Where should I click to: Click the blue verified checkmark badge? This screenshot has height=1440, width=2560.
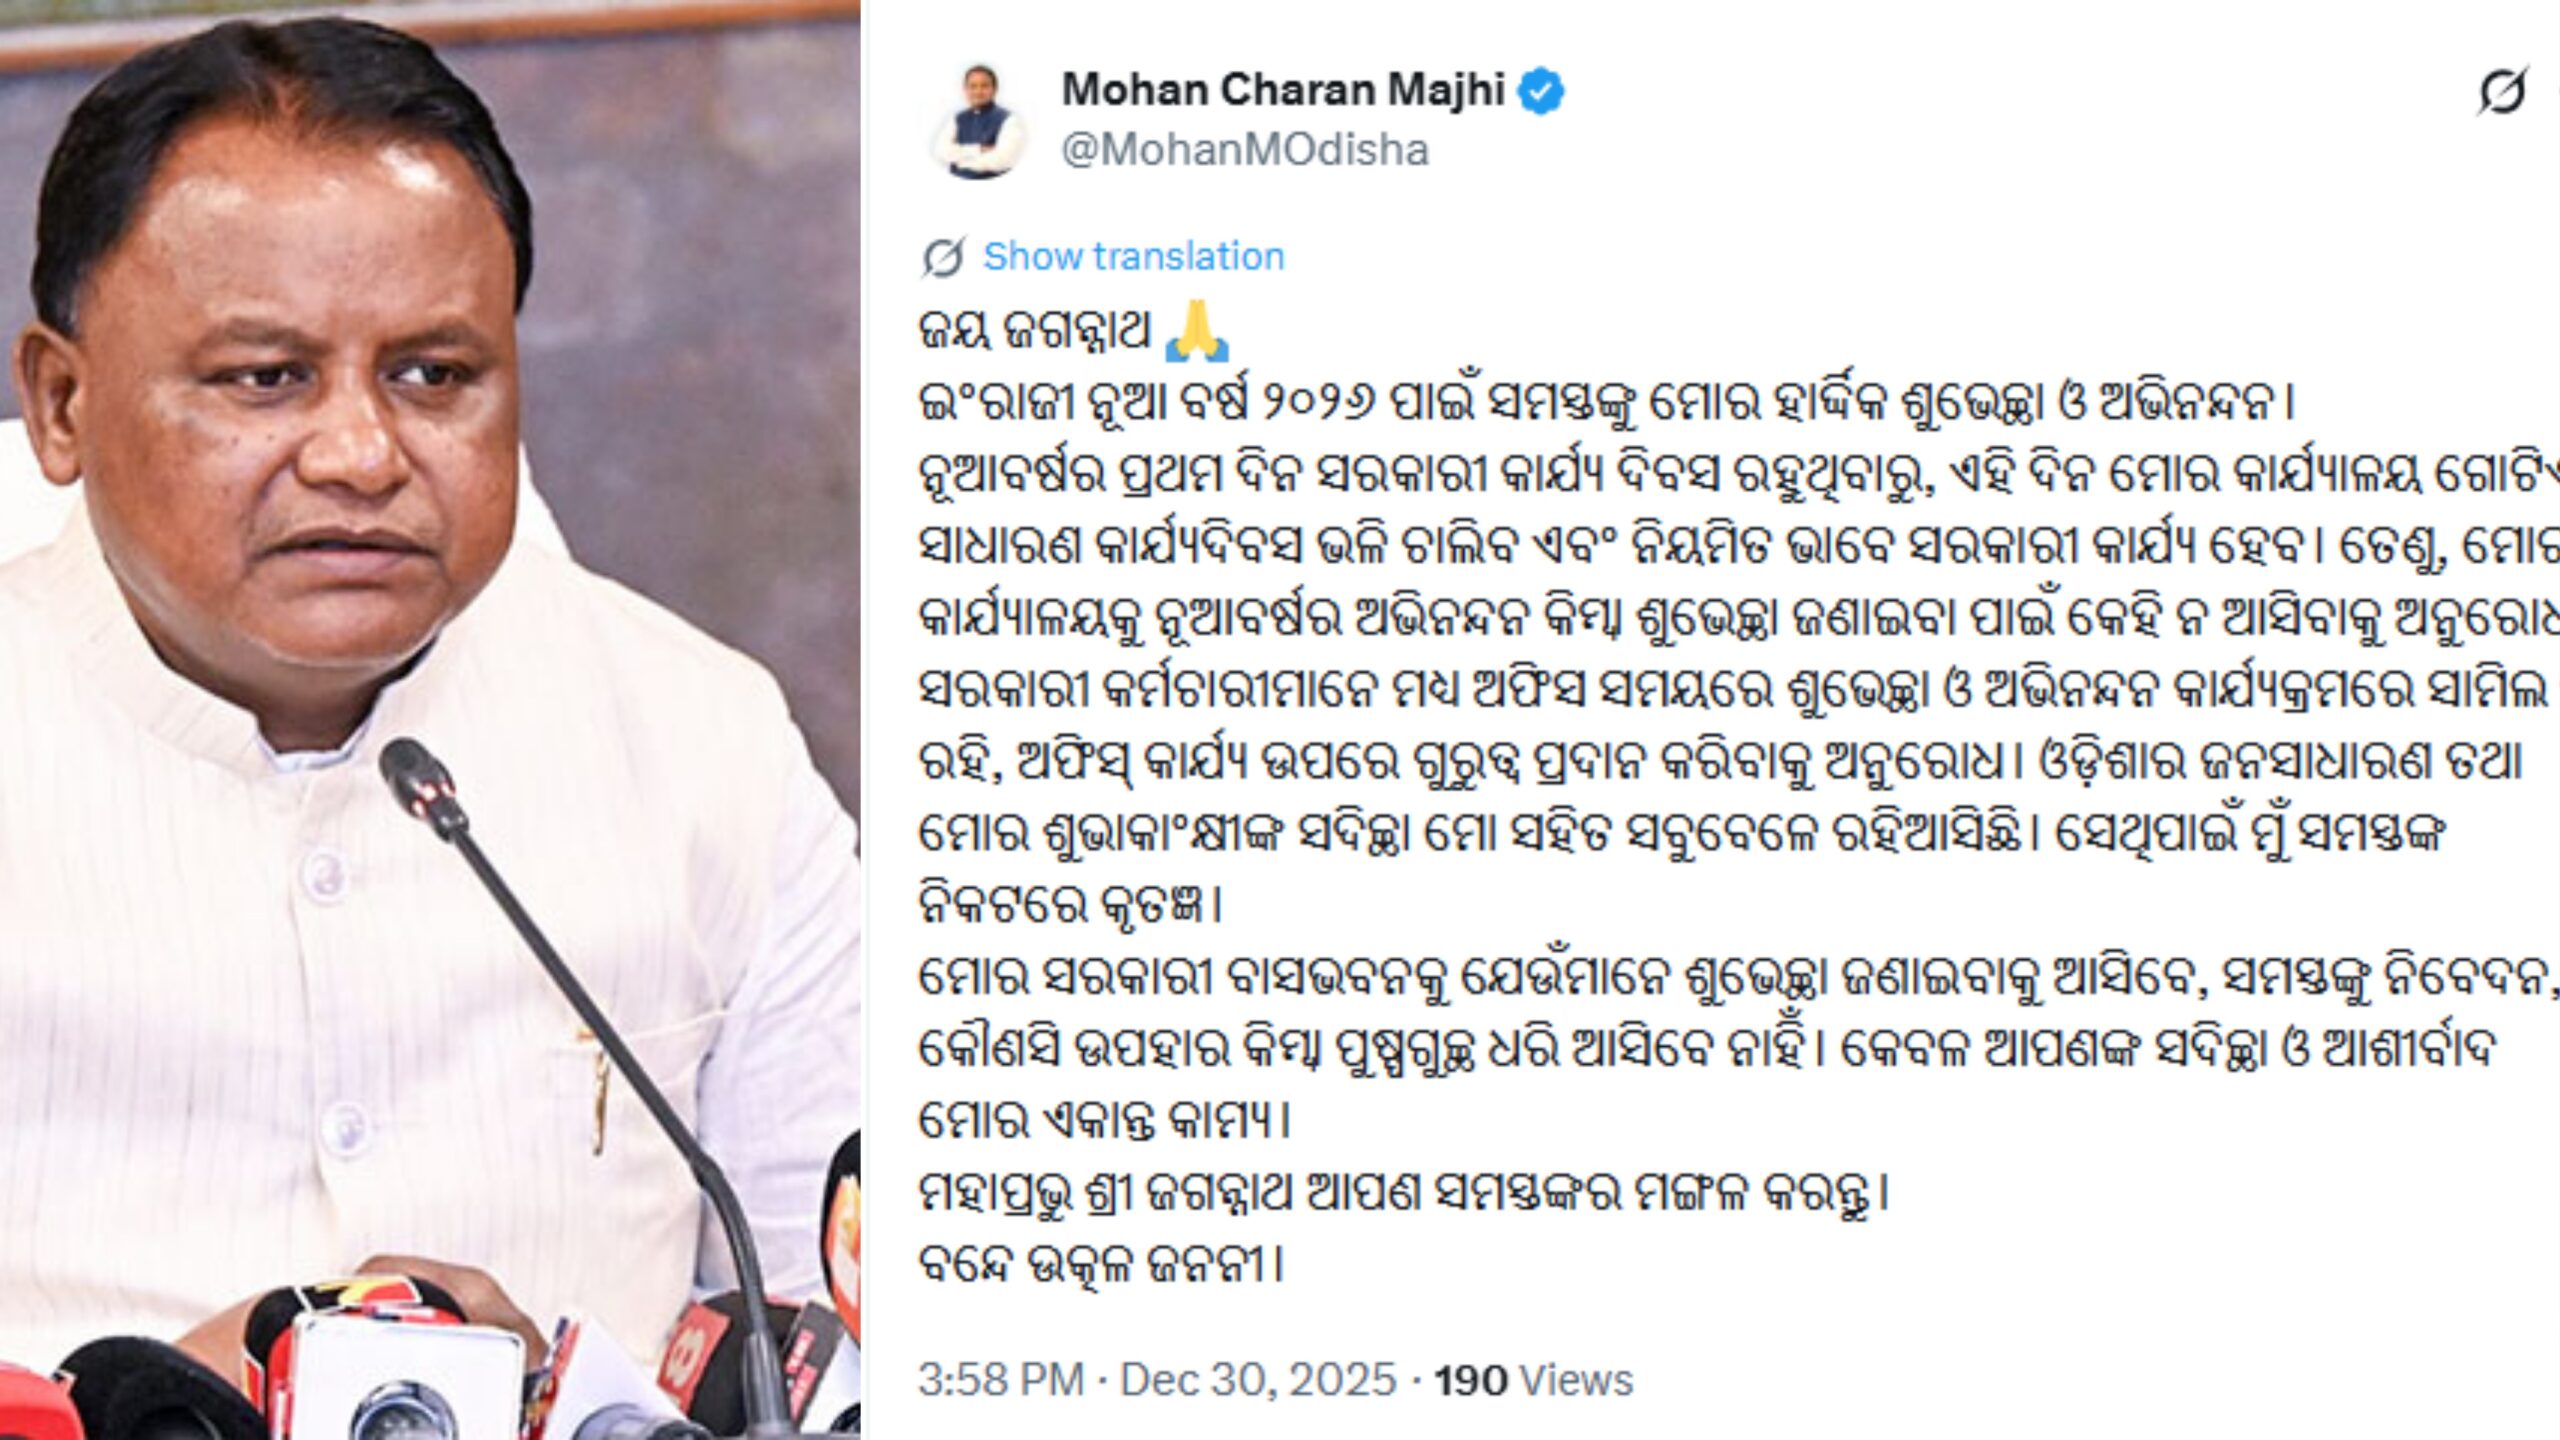(x=1541, y=91)
